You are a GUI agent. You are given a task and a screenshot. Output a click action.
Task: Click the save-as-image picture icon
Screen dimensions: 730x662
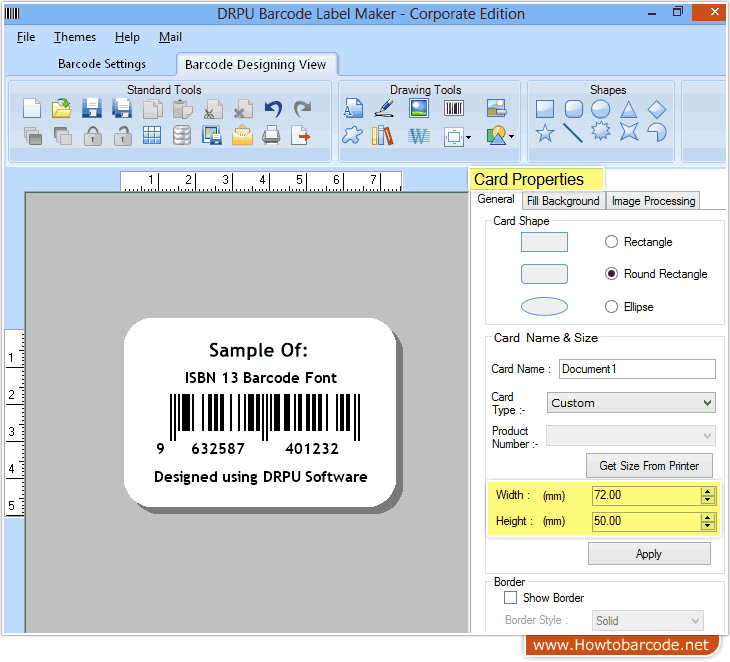[212, 135]
